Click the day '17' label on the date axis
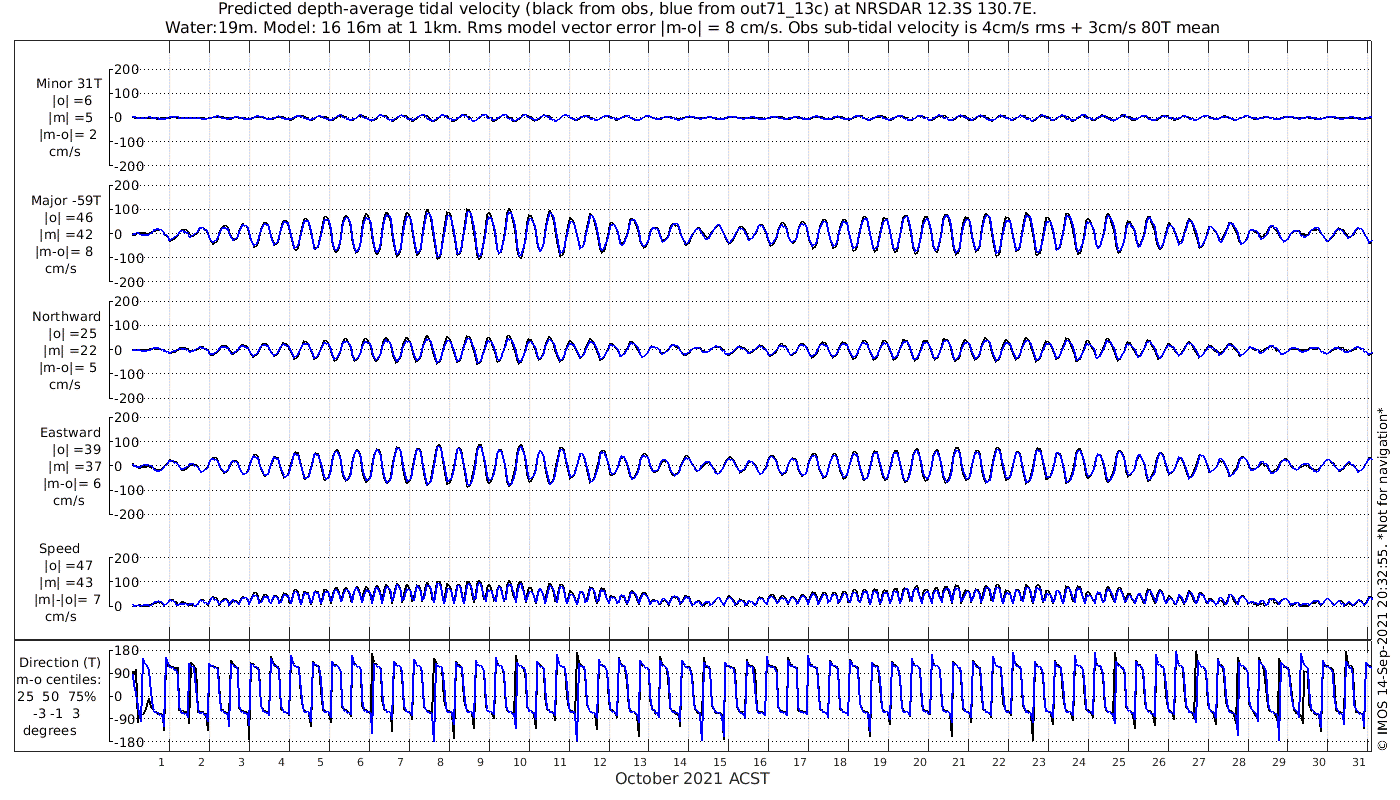 point(799,762)
